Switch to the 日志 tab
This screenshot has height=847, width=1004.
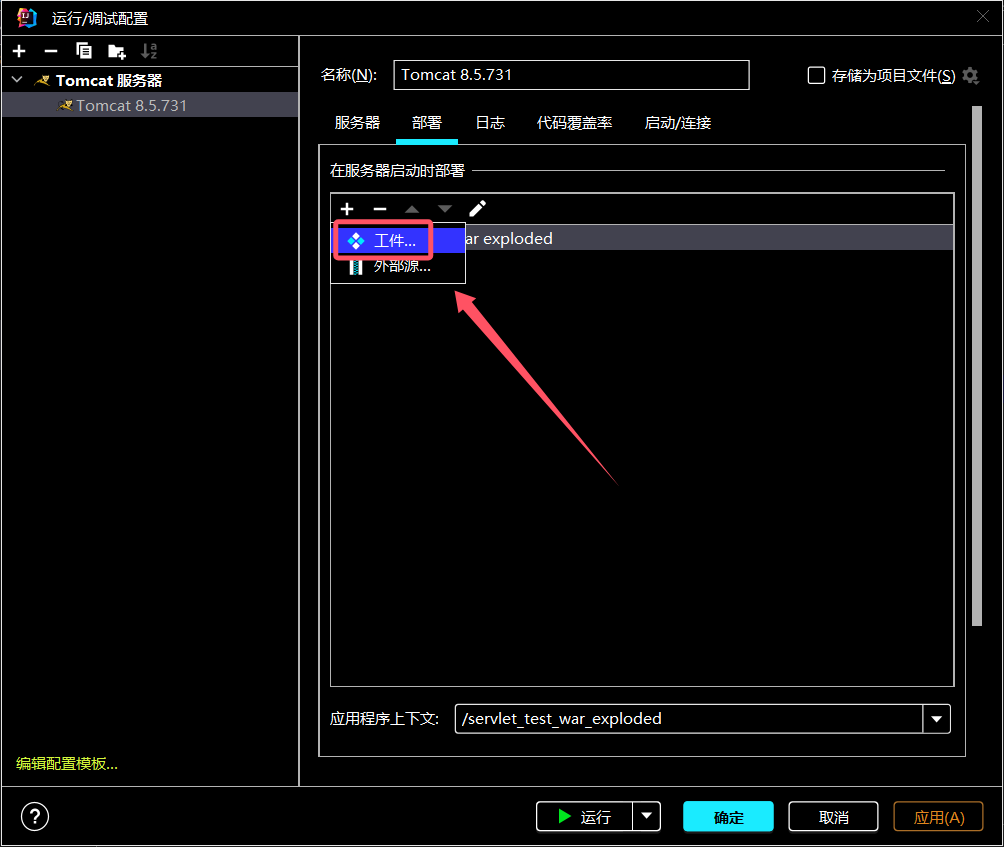tap(490, 122)
